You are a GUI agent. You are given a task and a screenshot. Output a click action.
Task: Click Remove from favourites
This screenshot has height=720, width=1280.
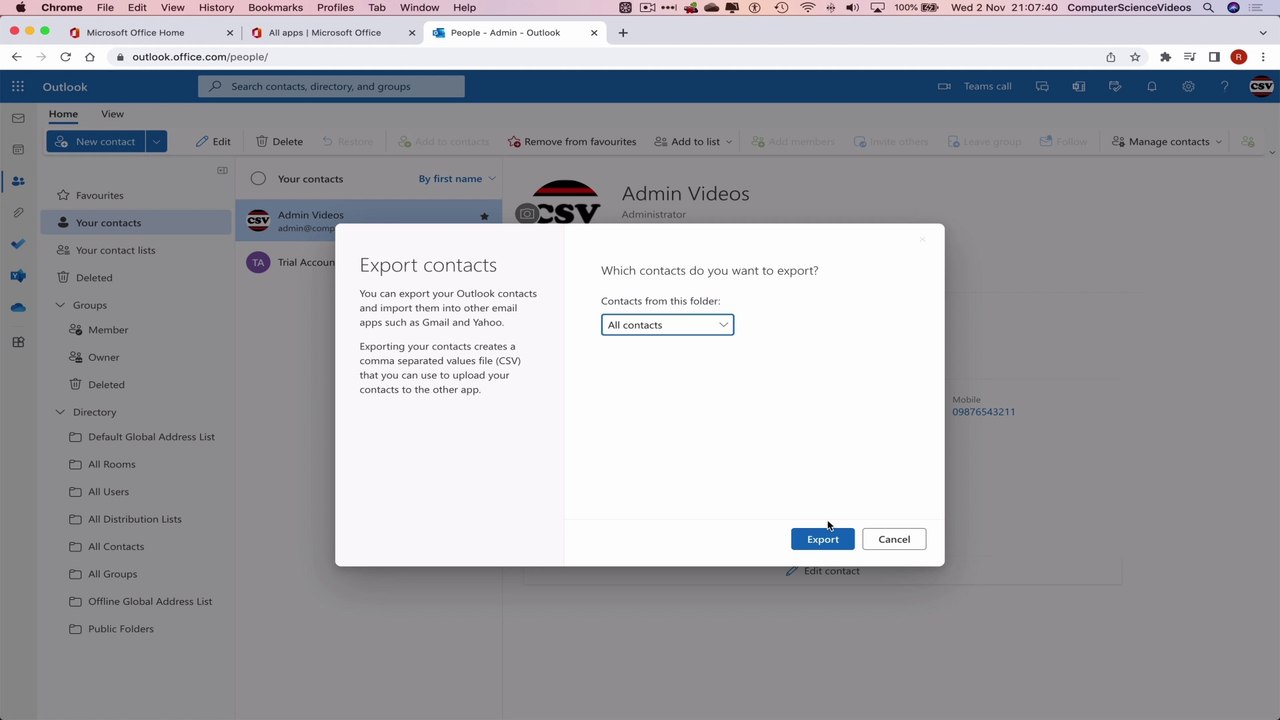pos(572,142)
